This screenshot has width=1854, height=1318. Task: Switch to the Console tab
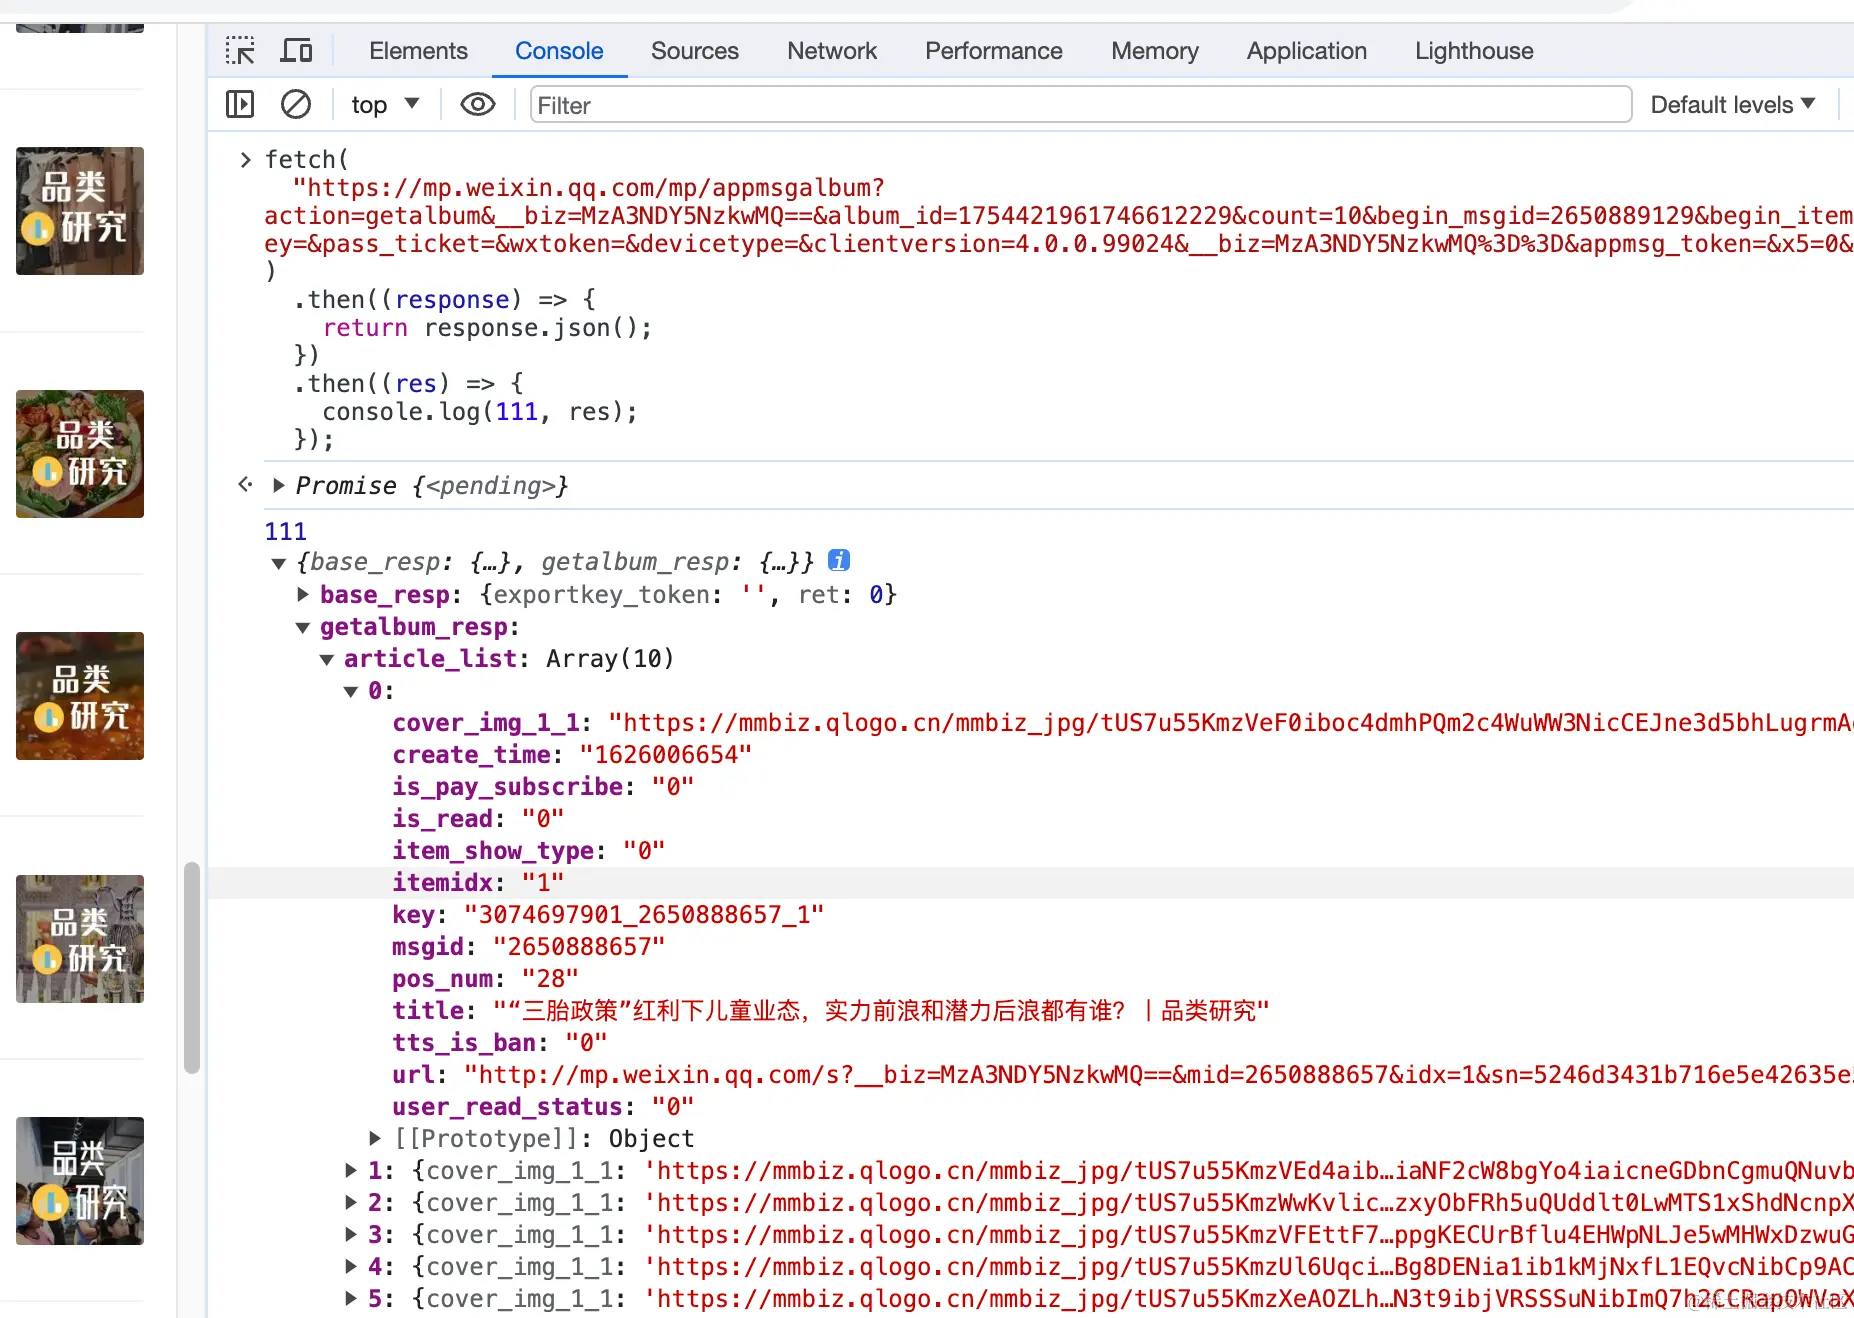pos(559,51)
